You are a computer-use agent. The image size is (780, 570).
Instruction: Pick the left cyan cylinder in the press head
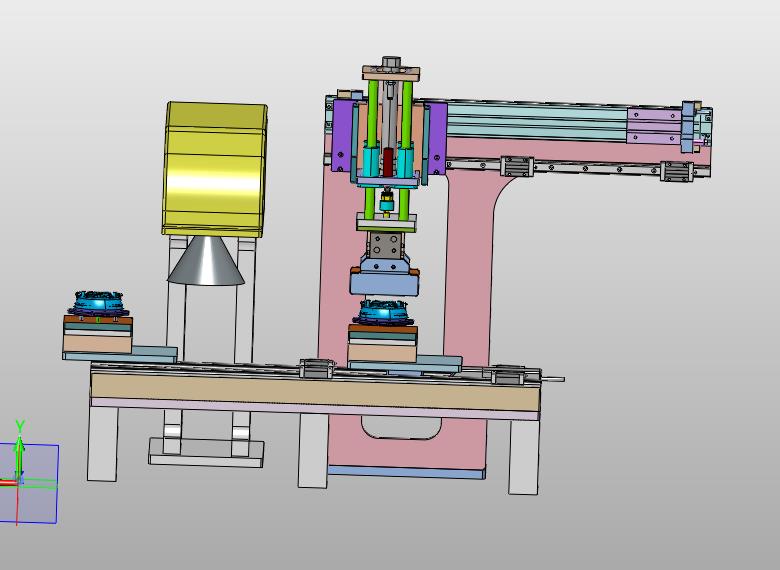[371, 161]
